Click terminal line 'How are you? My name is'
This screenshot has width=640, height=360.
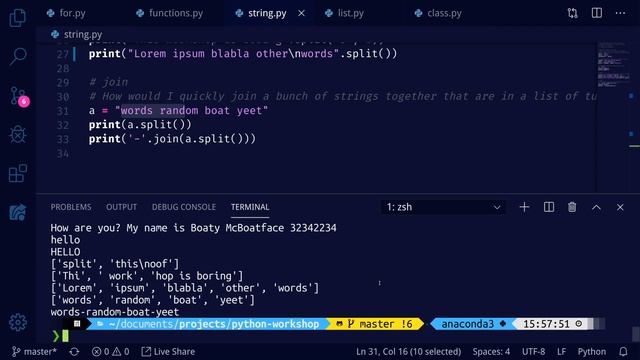pos(193,228)
